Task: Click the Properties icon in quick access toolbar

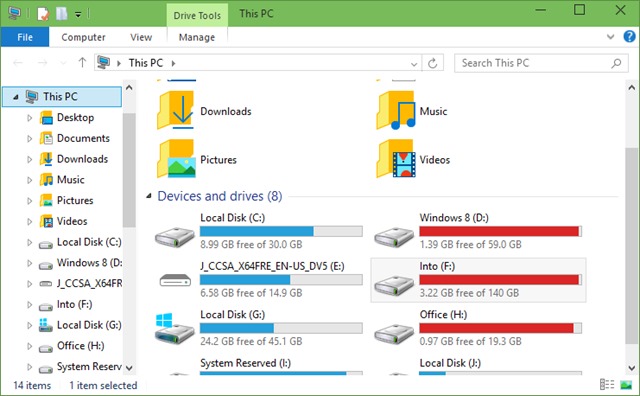Action: [x=43, y=14]
